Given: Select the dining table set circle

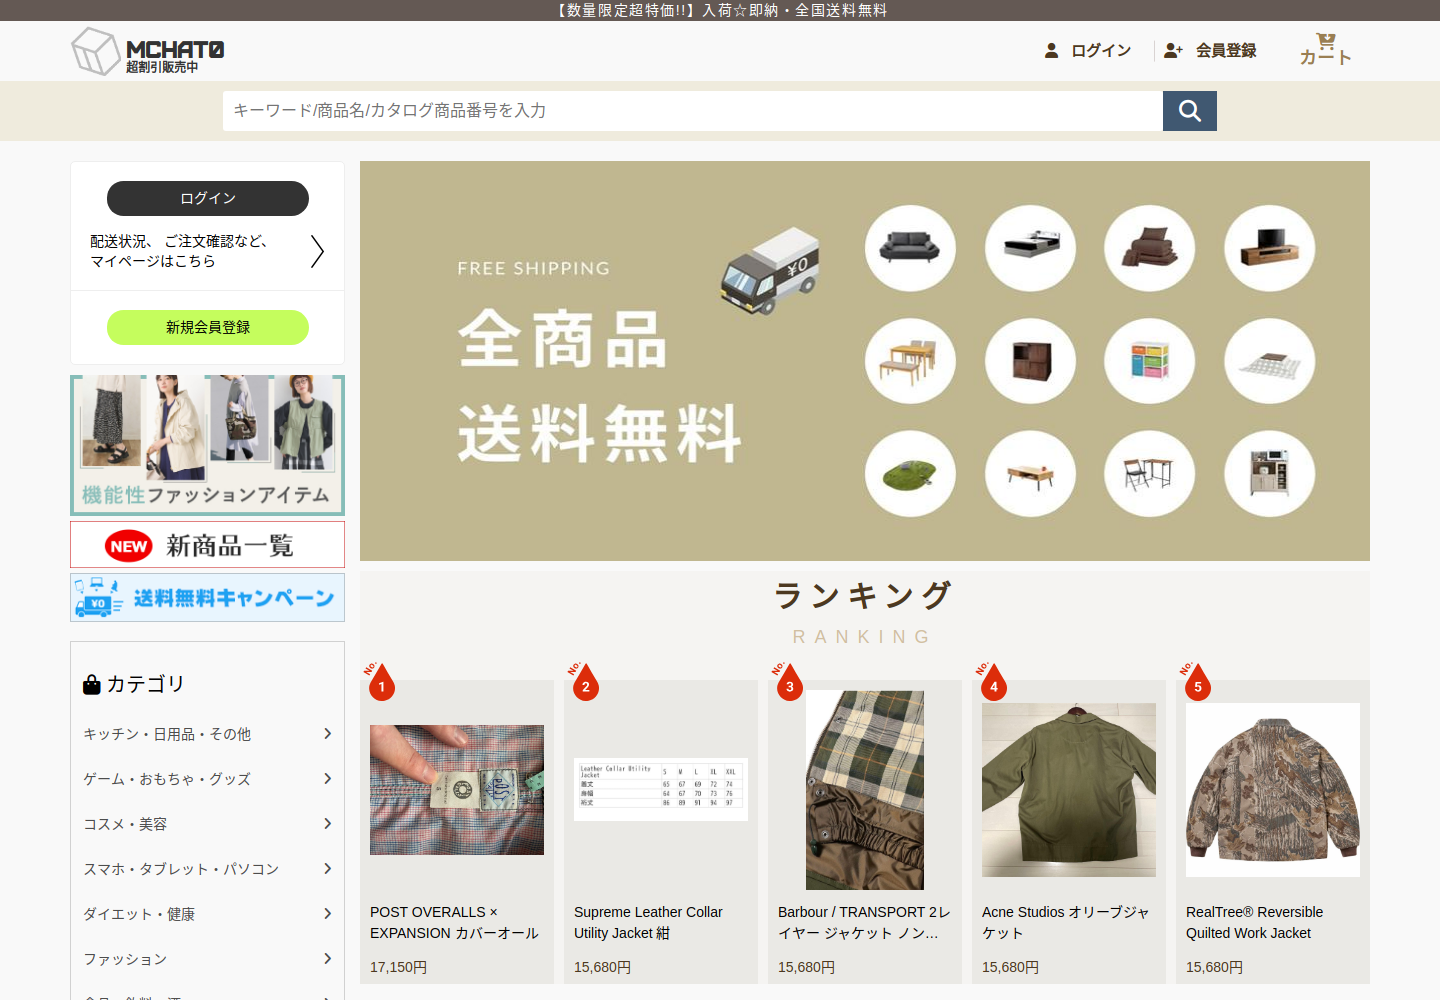Looking at the screenshot, I should tap(910, 361).
